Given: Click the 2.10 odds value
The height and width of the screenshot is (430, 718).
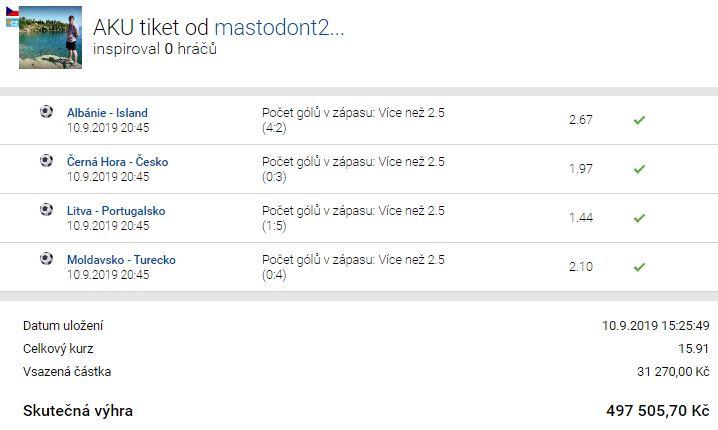Looking at the screenshot, I should coord(581,267).
